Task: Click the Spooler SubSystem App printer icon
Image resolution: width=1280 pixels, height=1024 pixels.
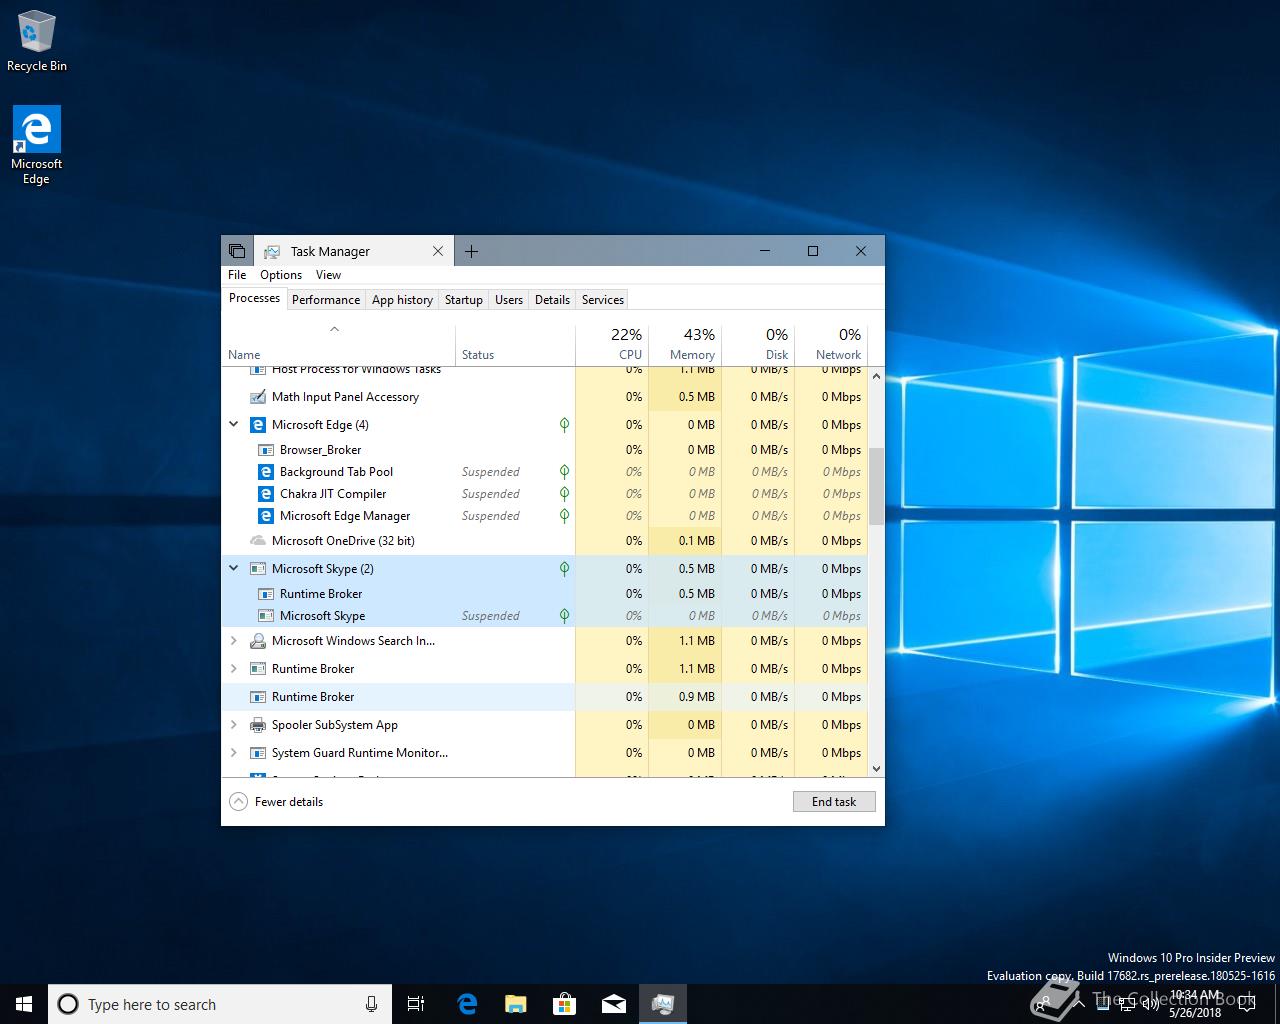Action: click(x=257, y=725)
